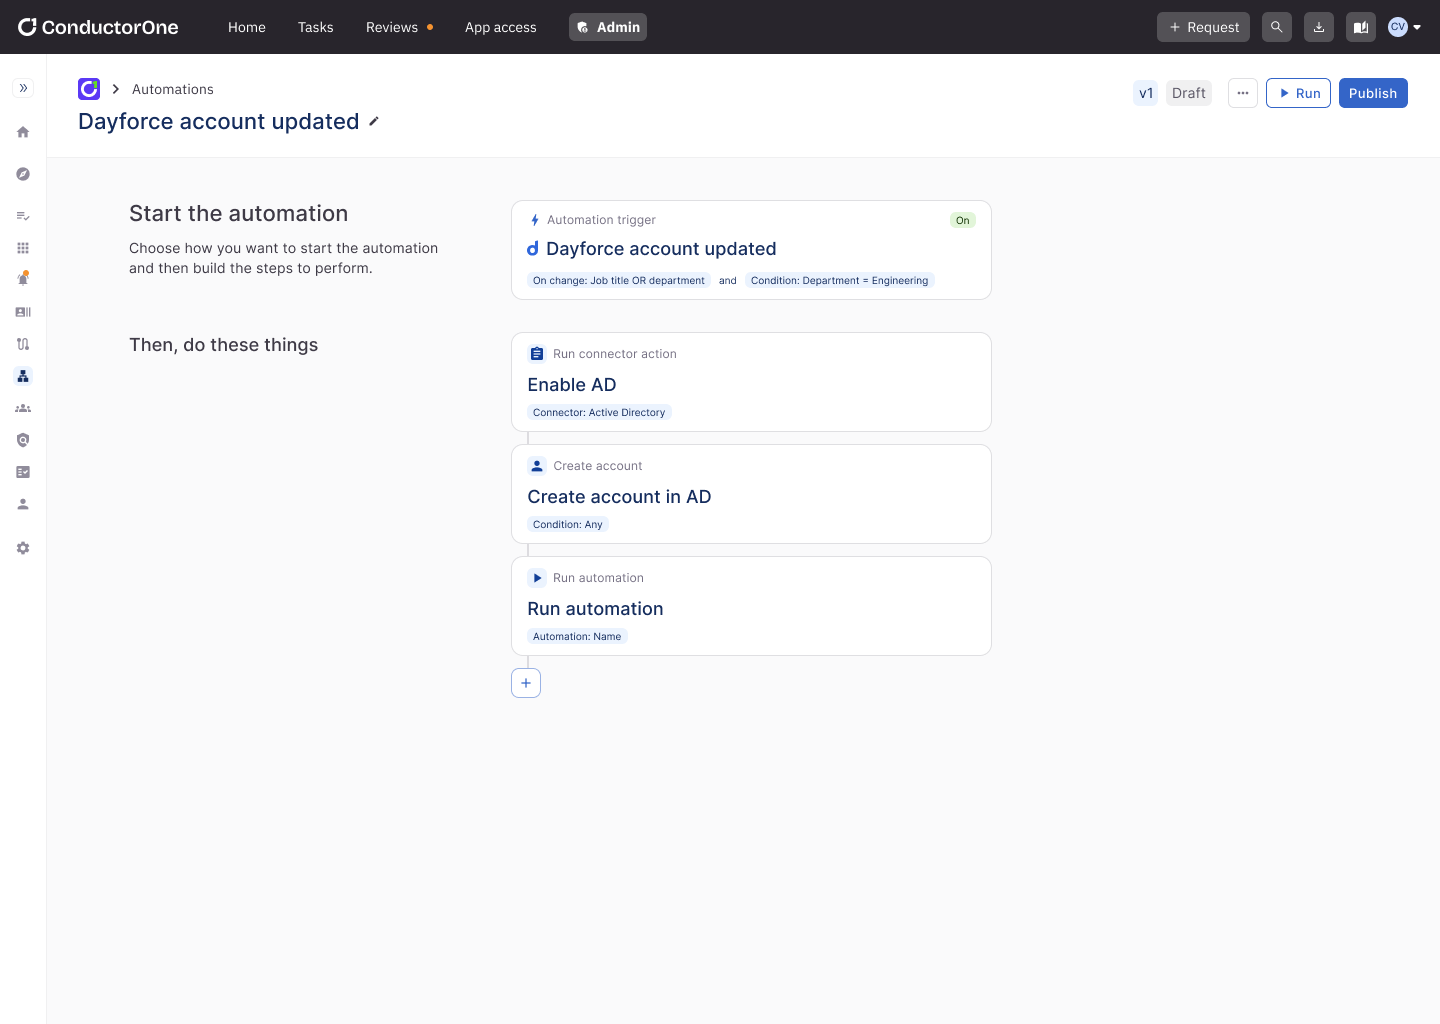Open the Home icon in sidebar

23,132
